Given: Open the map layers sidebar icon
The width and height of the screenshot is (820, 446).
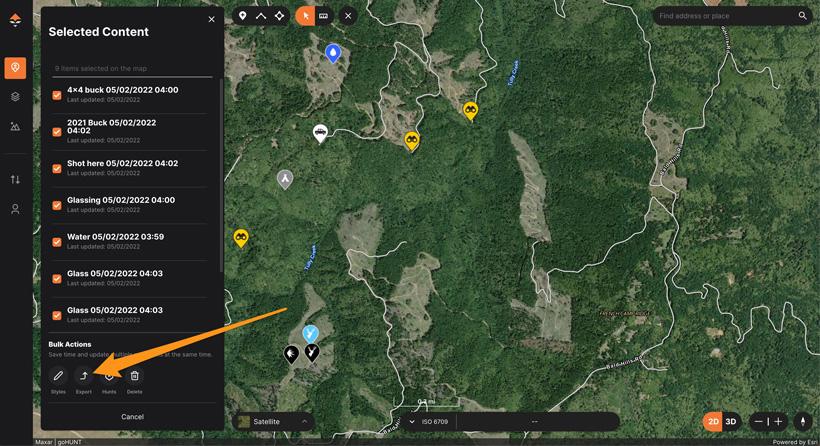Looking at the screenshot, I should [15, 97].
